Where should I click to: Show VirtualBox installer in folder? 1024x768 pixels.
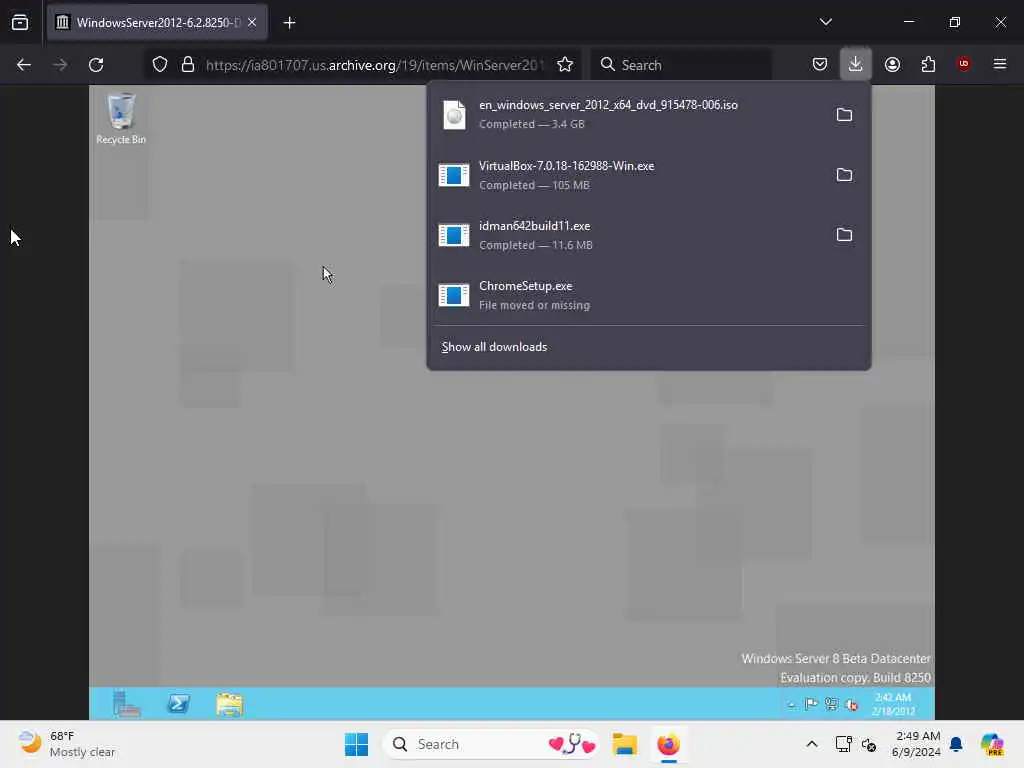click(x=844, y=175)
